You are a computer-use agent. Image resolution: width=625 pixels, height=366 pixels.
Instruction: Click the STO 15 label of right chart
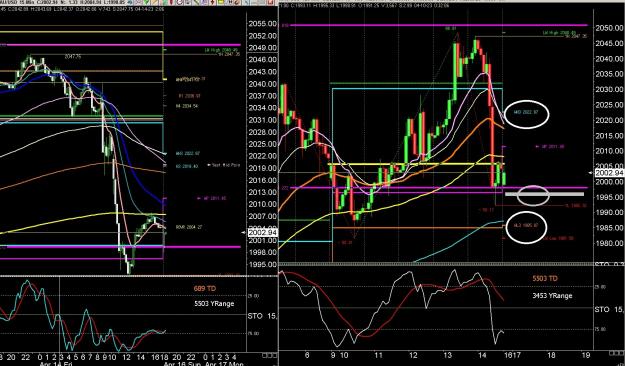(609, 310)
